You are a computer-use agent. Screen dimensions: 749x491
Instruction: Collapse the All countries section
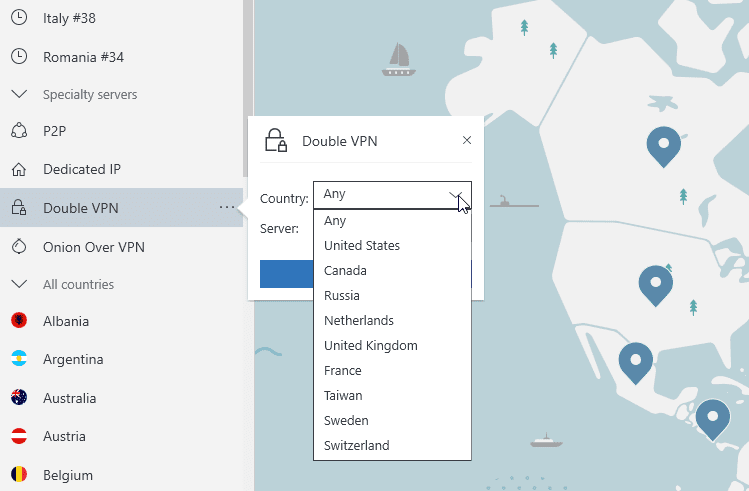(x=18, y=285)
